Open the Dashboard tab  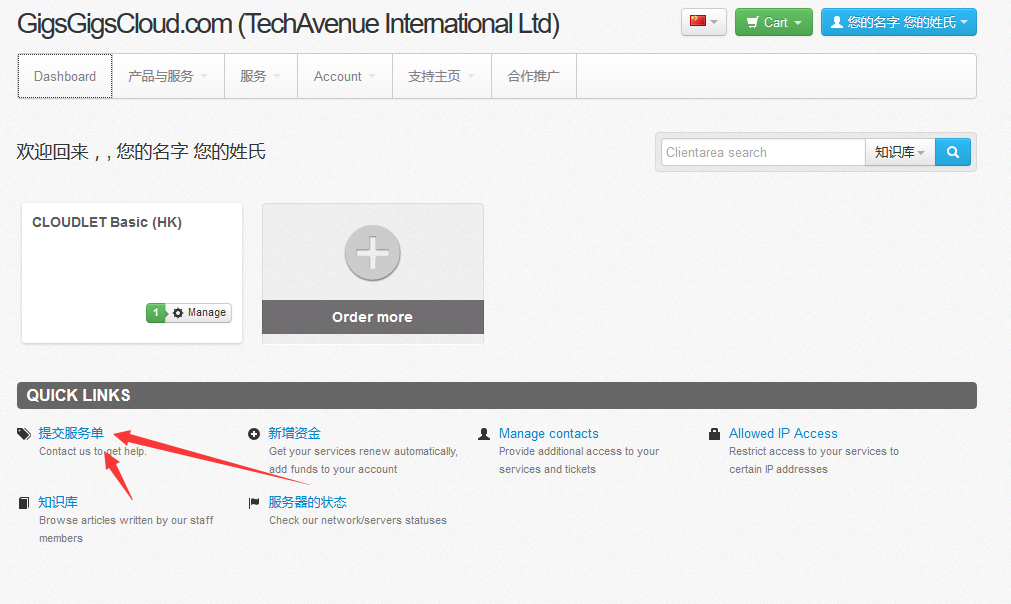click(x=65, y=76)
